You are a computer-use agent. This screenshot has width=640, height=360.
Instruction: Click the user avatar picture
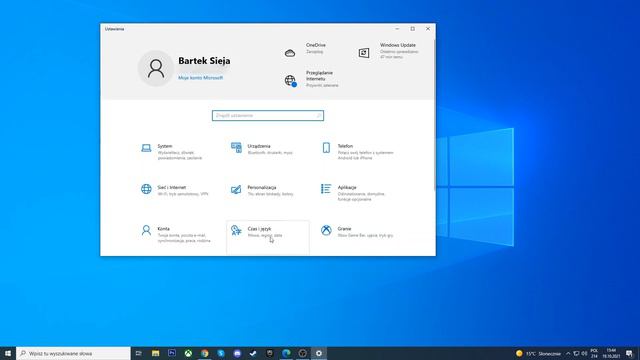156,69
